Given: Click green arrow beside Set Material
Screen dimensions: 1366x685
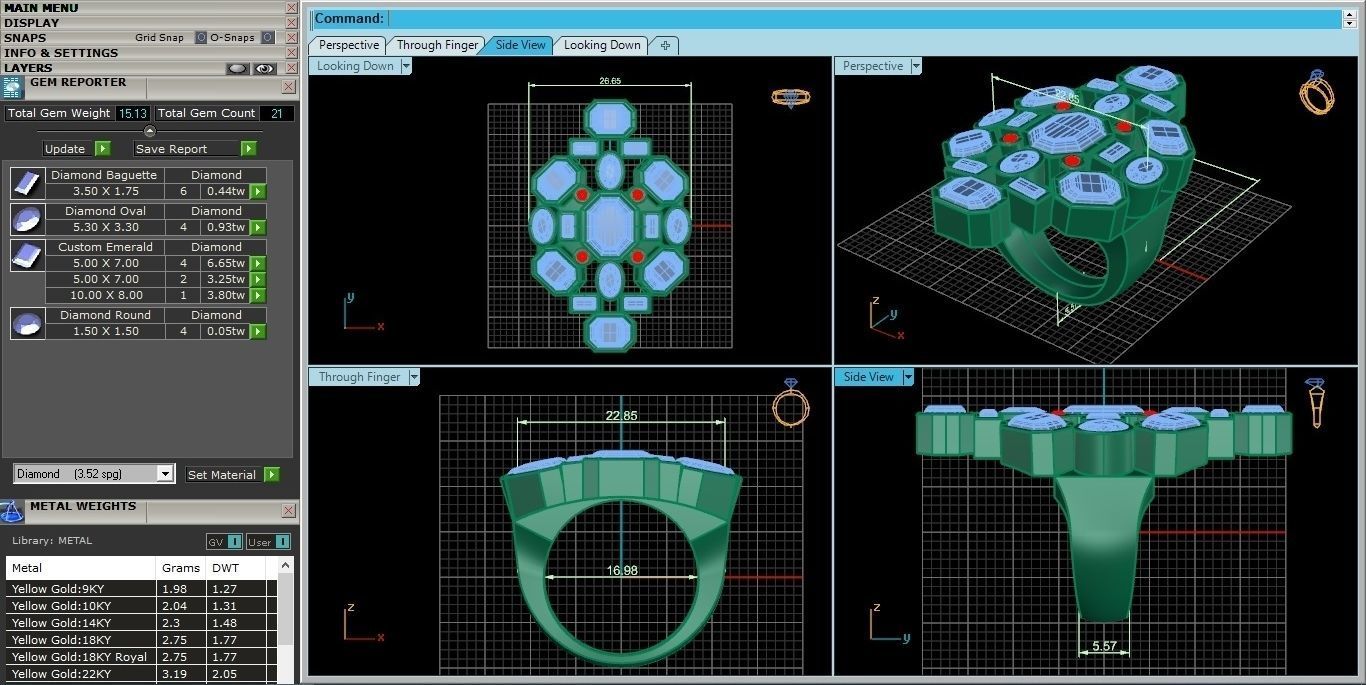Looking at the screenshot, I should click(272, 475).
